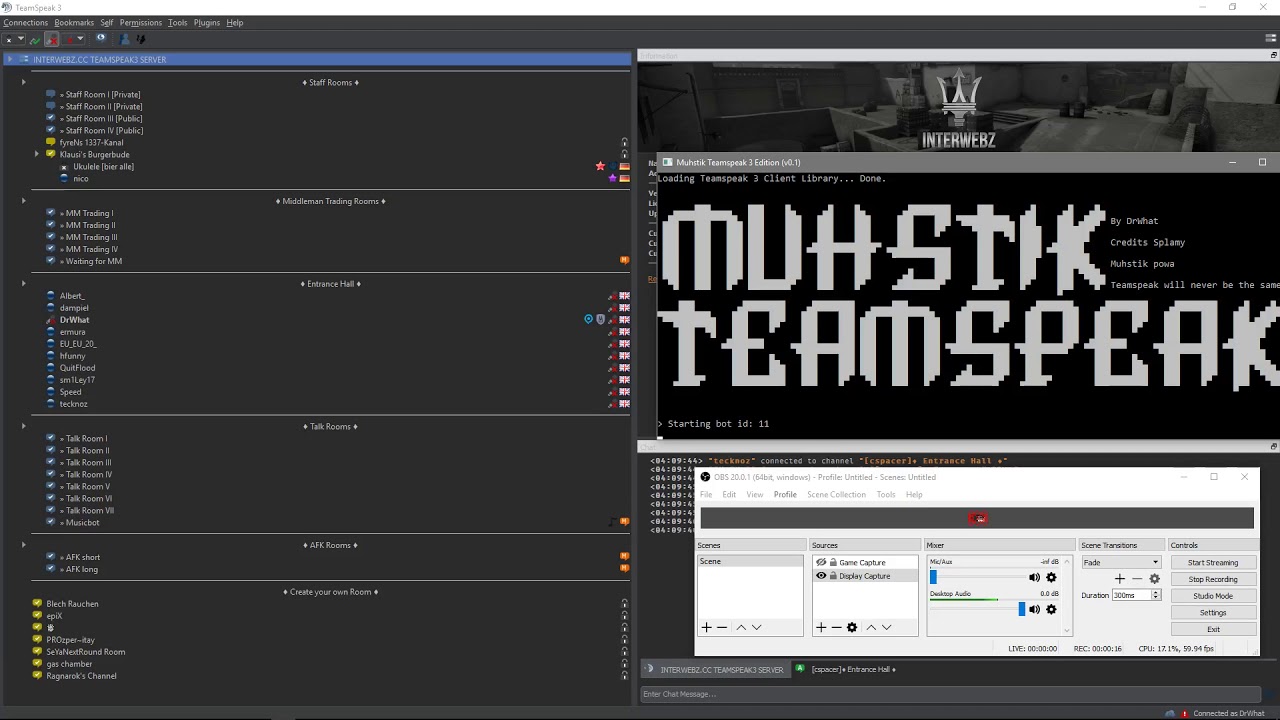This screenshot has width=1280, height=720.
Task: Click the black bolt-shaped toolbar icon
Action: 140,39
